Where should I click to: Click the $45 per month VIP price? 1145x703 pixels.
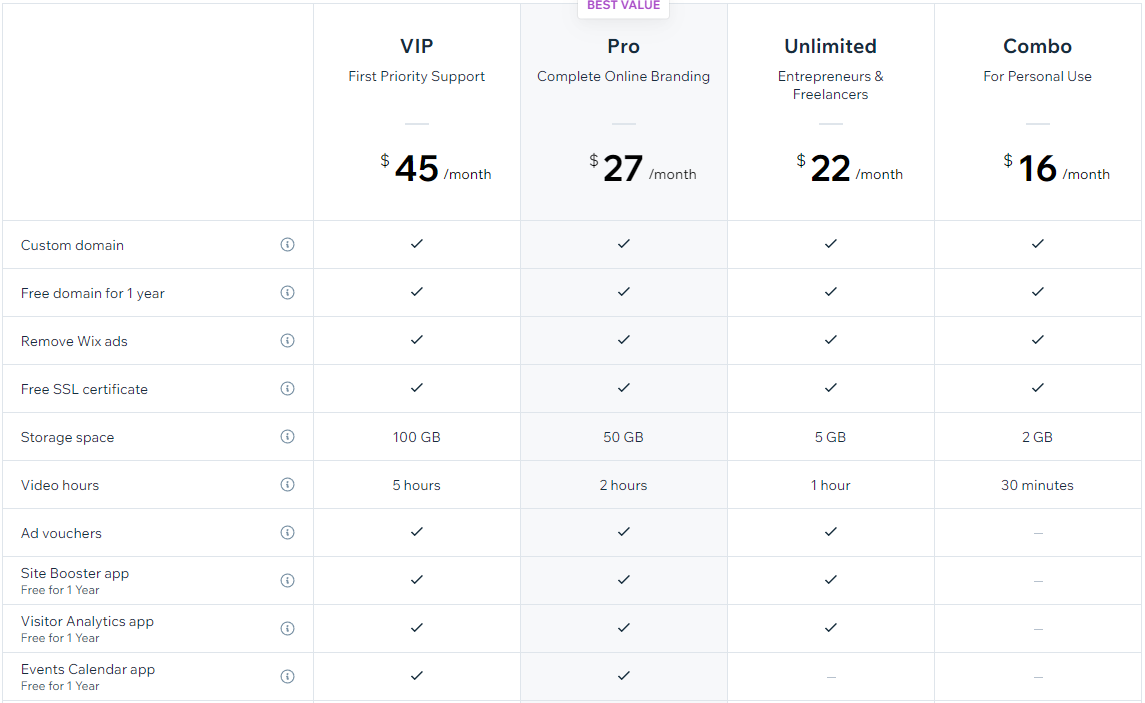417,169
